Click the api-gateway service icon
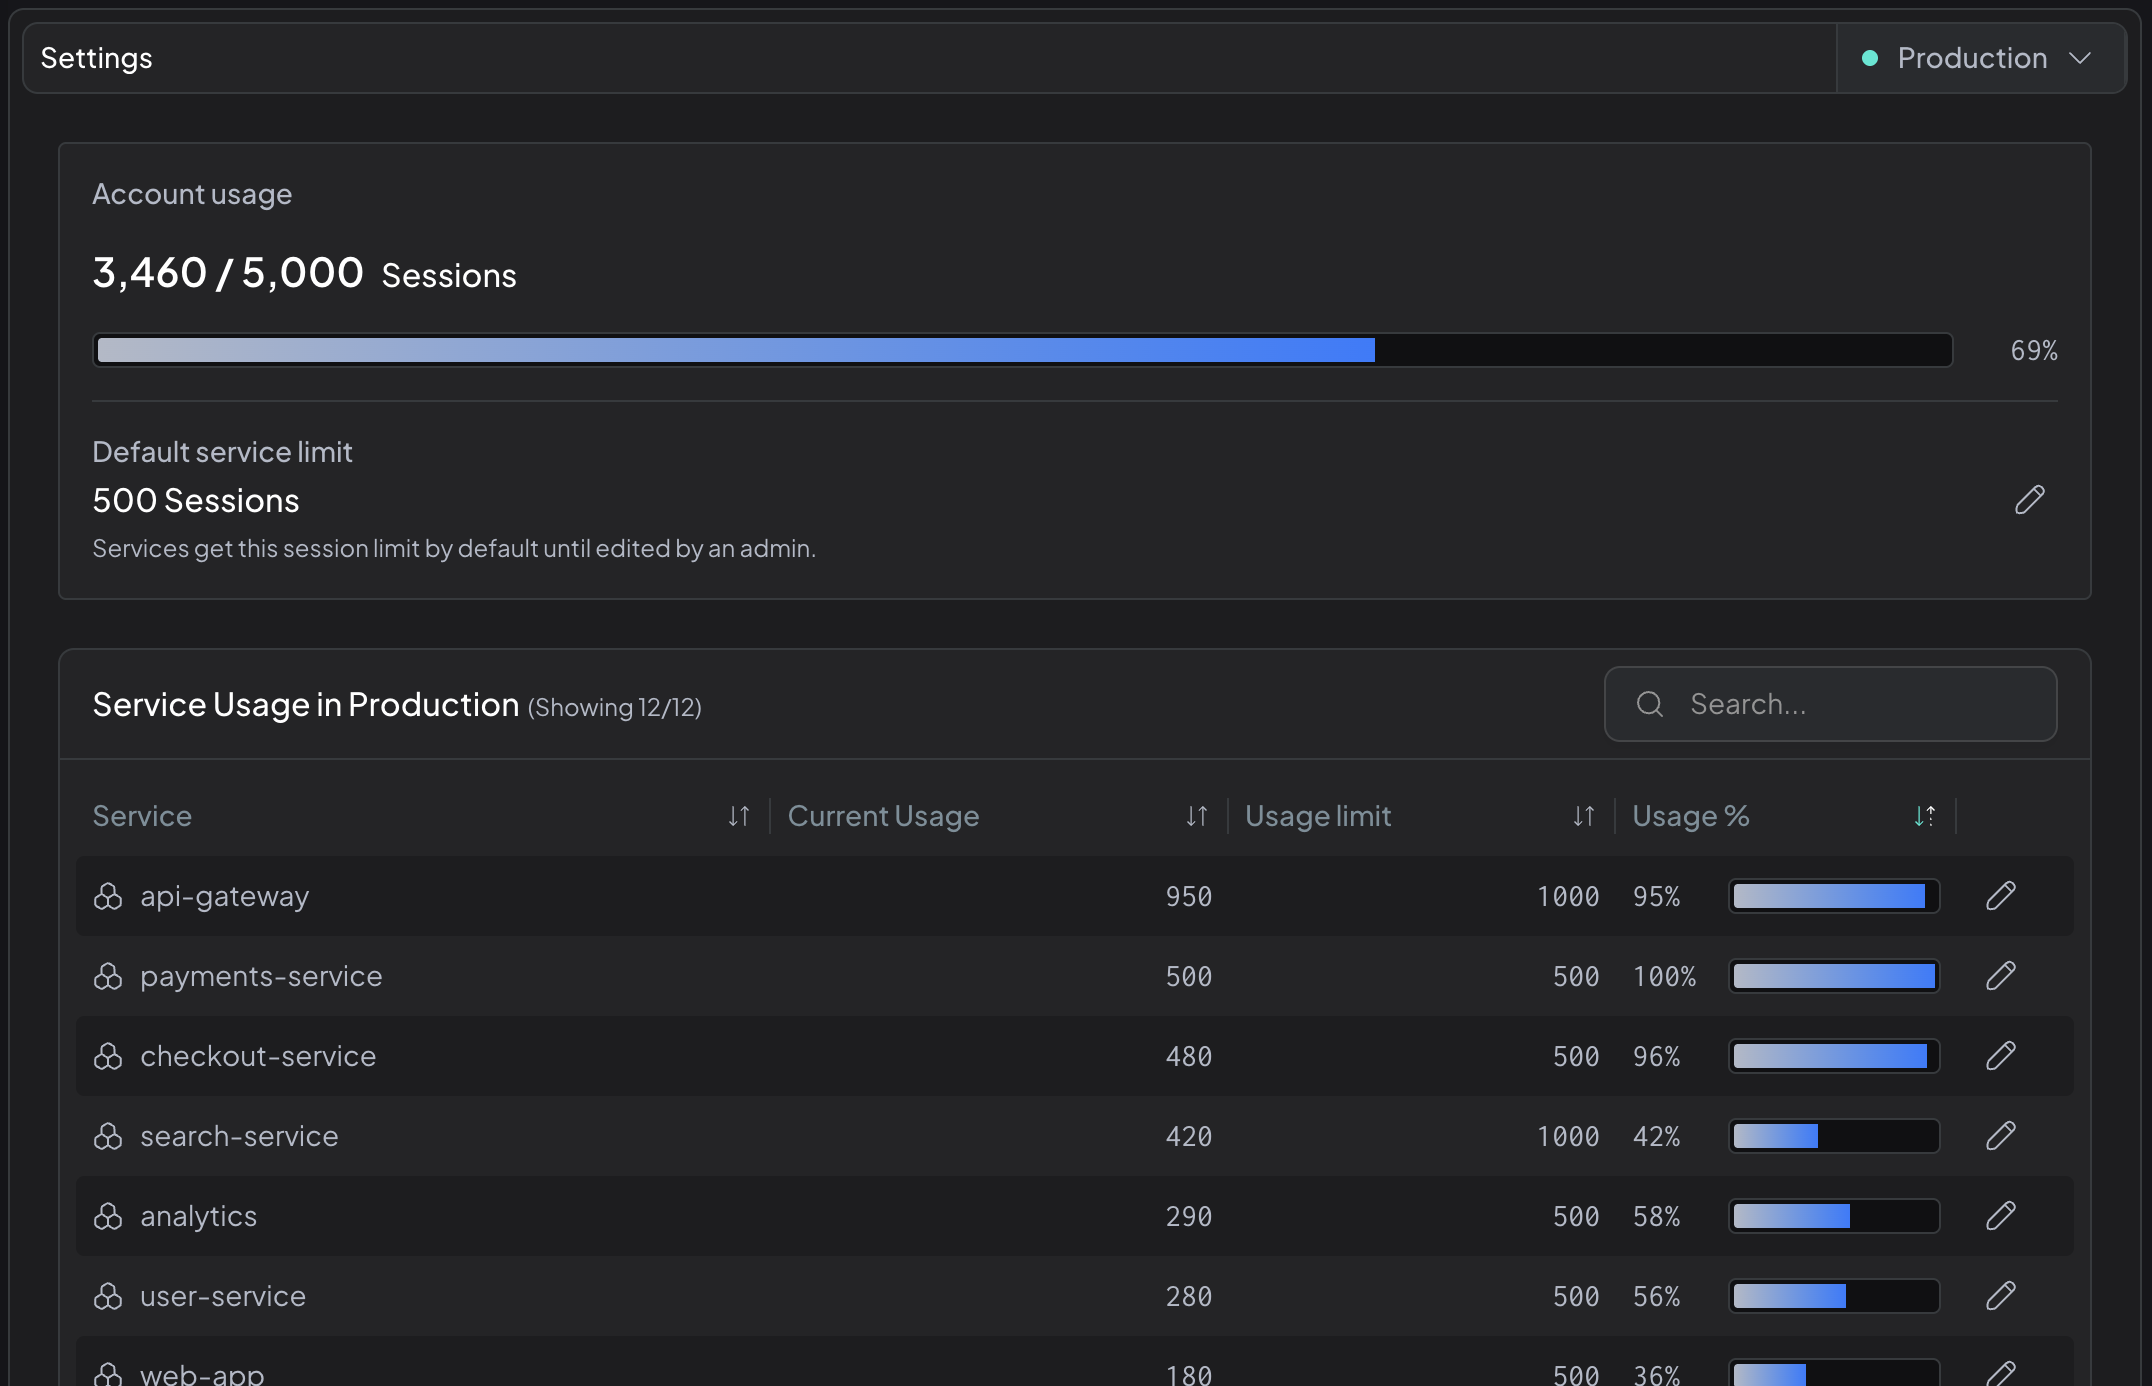Viewport: 2152px width, 1386px height. tap(108, 896)
